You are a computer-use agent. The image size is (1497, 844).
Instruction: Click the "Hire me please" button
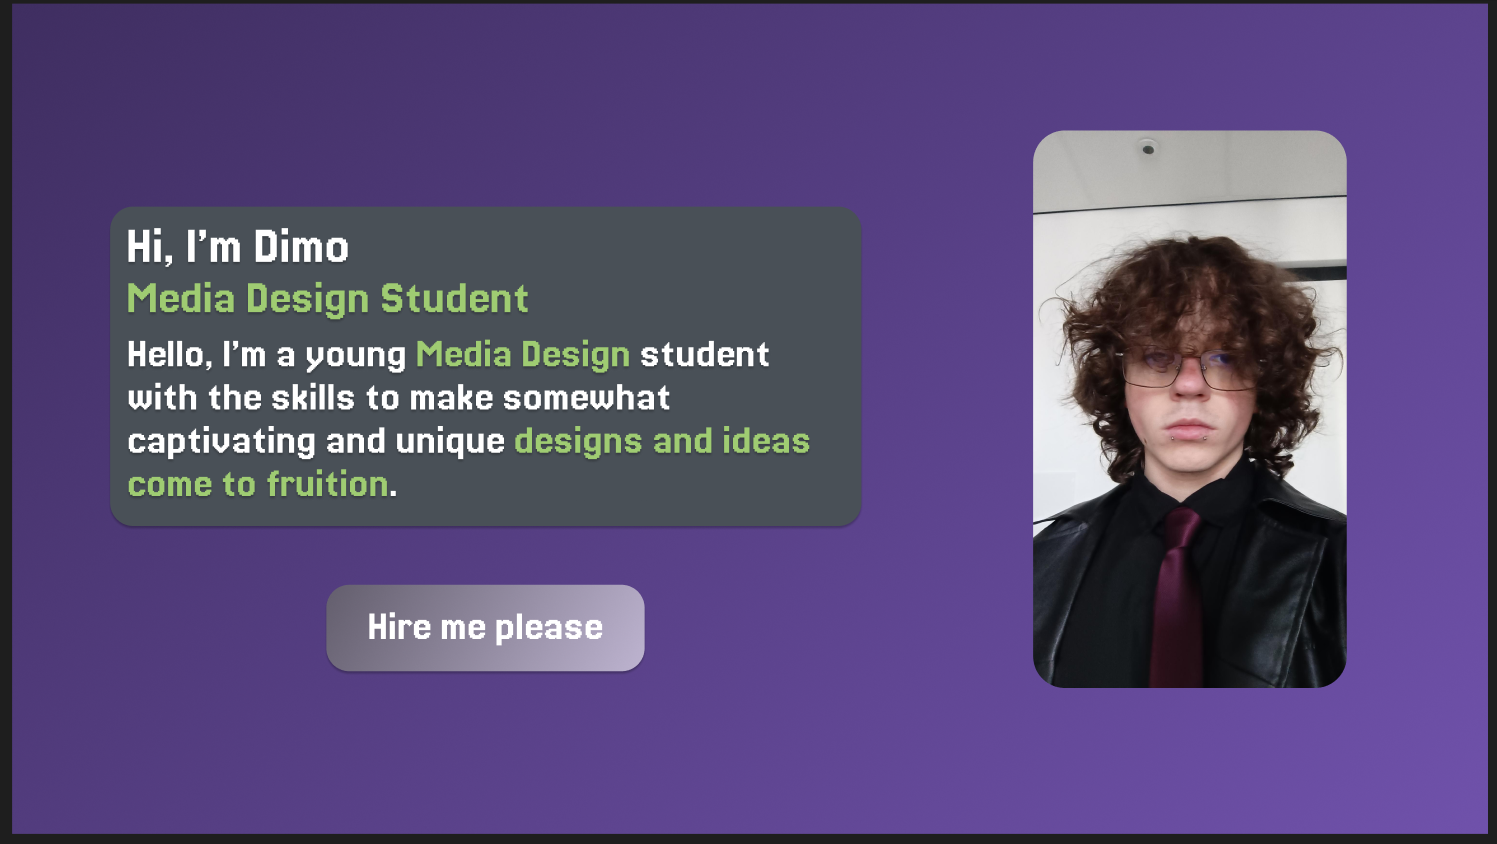click(485, 628)
